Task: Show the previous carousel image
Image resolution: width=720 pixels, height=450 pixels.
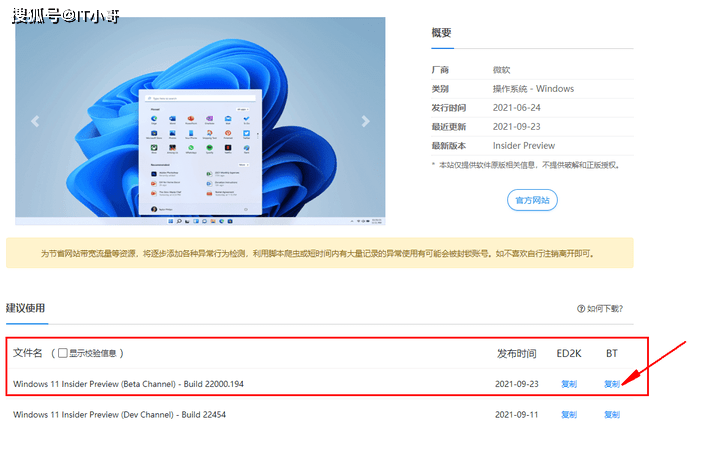Action: [x=35, y=121]
